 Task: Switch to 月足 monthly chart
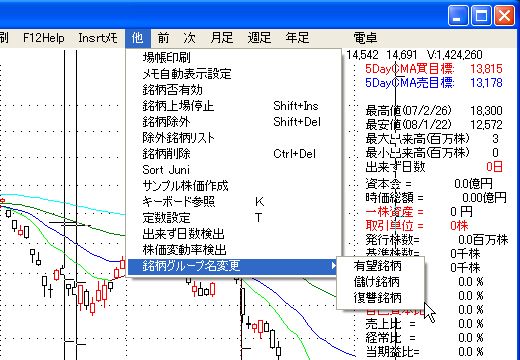pos(222,38)
